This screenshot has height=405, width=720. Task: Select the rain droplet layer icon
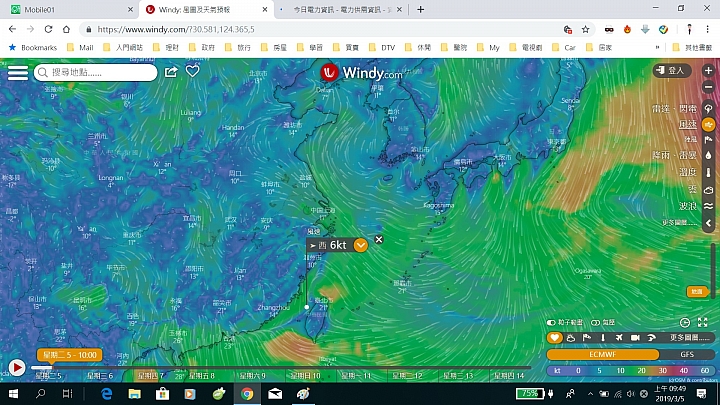[709, 155]
